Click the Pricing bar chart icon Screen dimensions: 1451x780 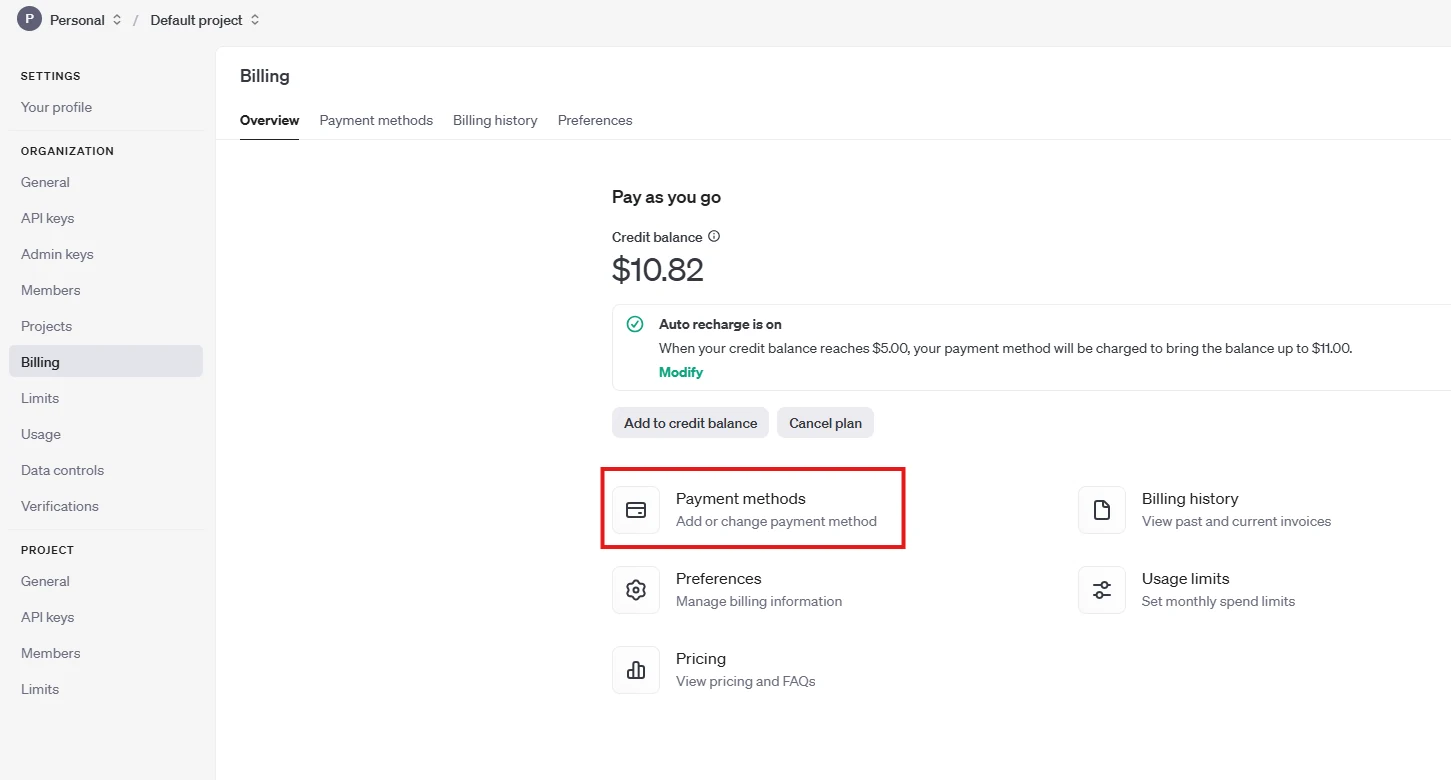coord(636,670)
